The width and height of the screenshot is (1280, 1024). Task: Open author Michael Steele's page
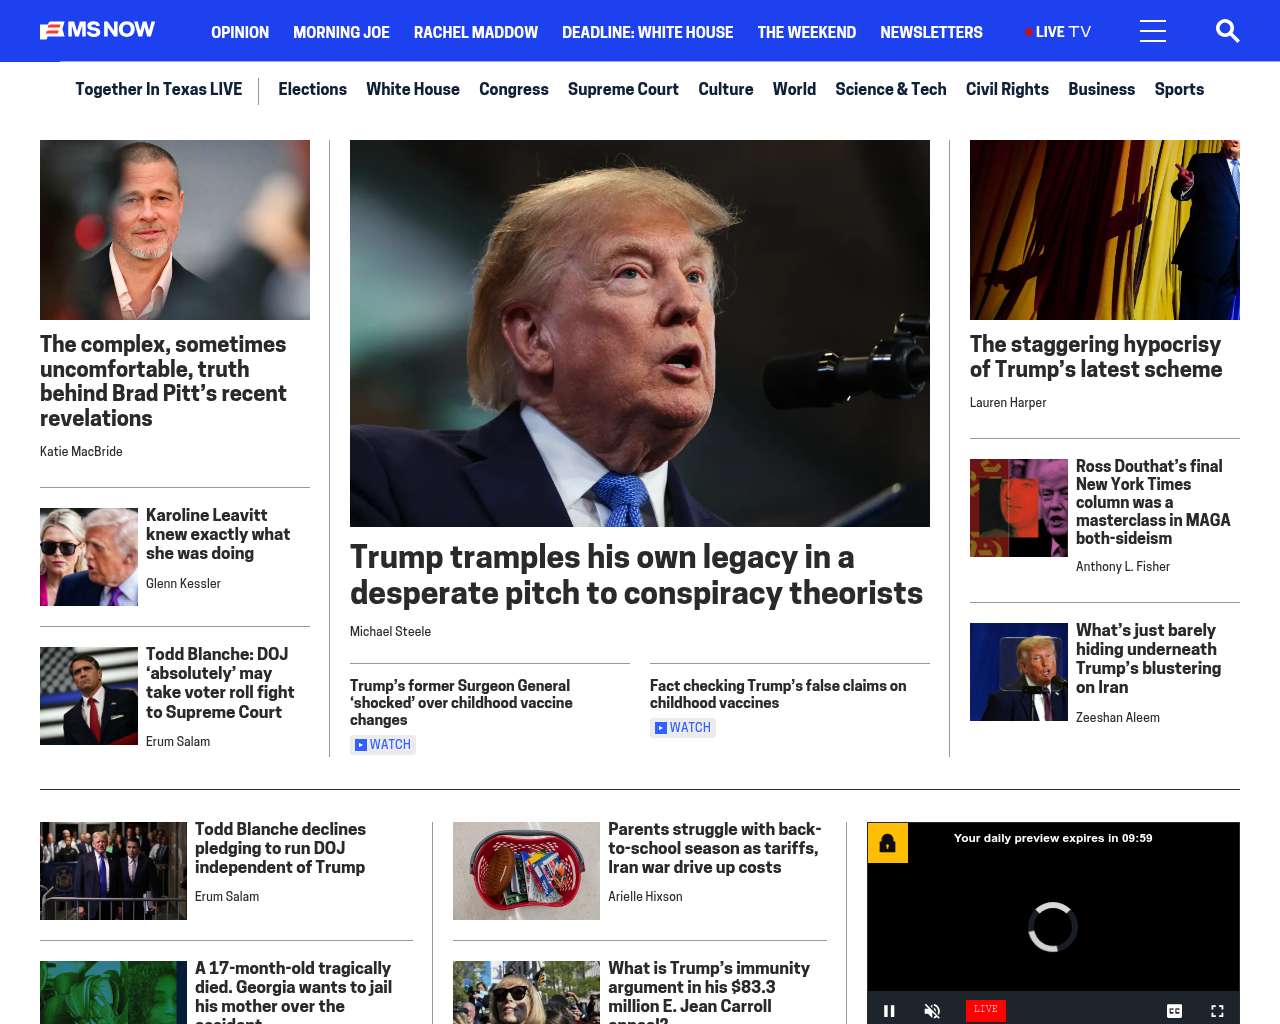[x=390, y=632]
